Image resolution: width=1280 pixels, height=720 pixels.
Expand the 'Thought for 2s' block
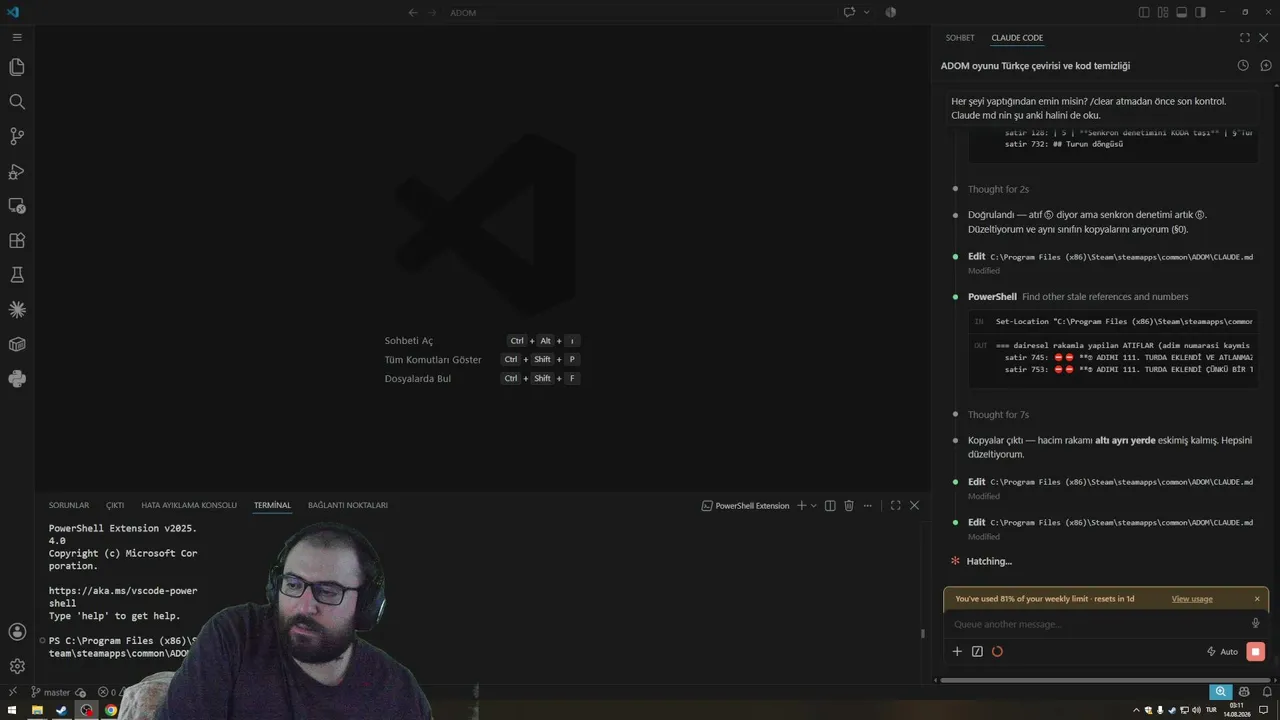pyautogui.click(x=998, y=189)
